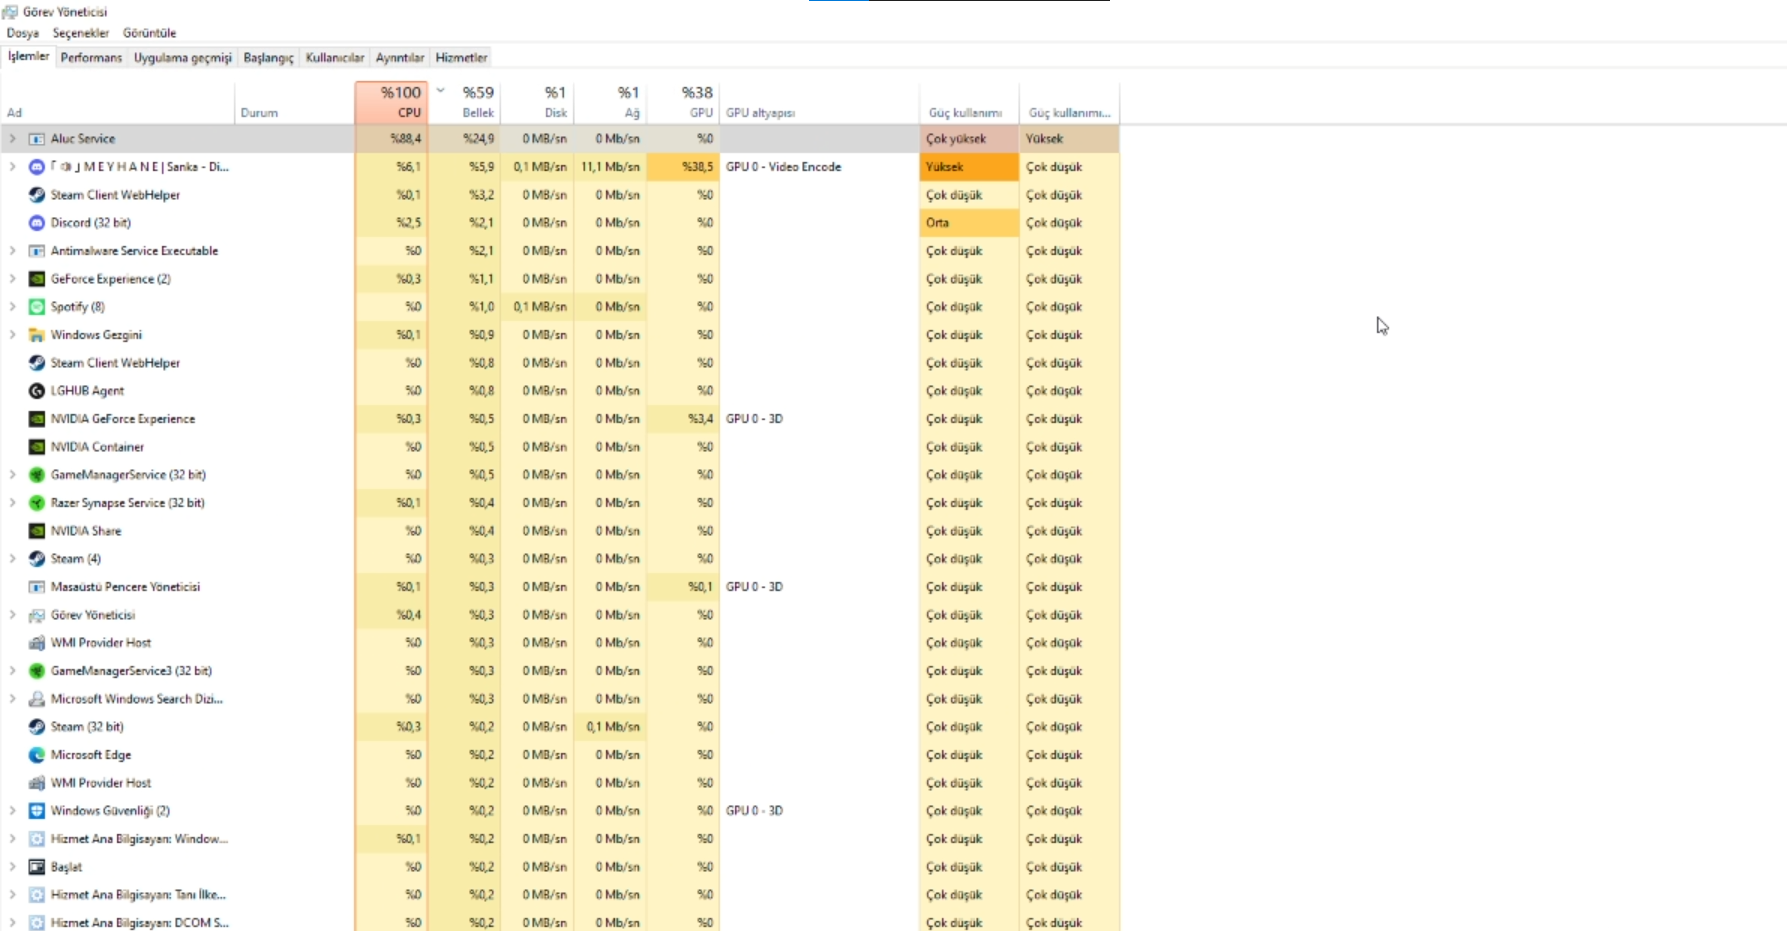Expand Antimalware Service Executable row
The width and height of the screenshot is (1787, 931).
click(x=12, y=251)
